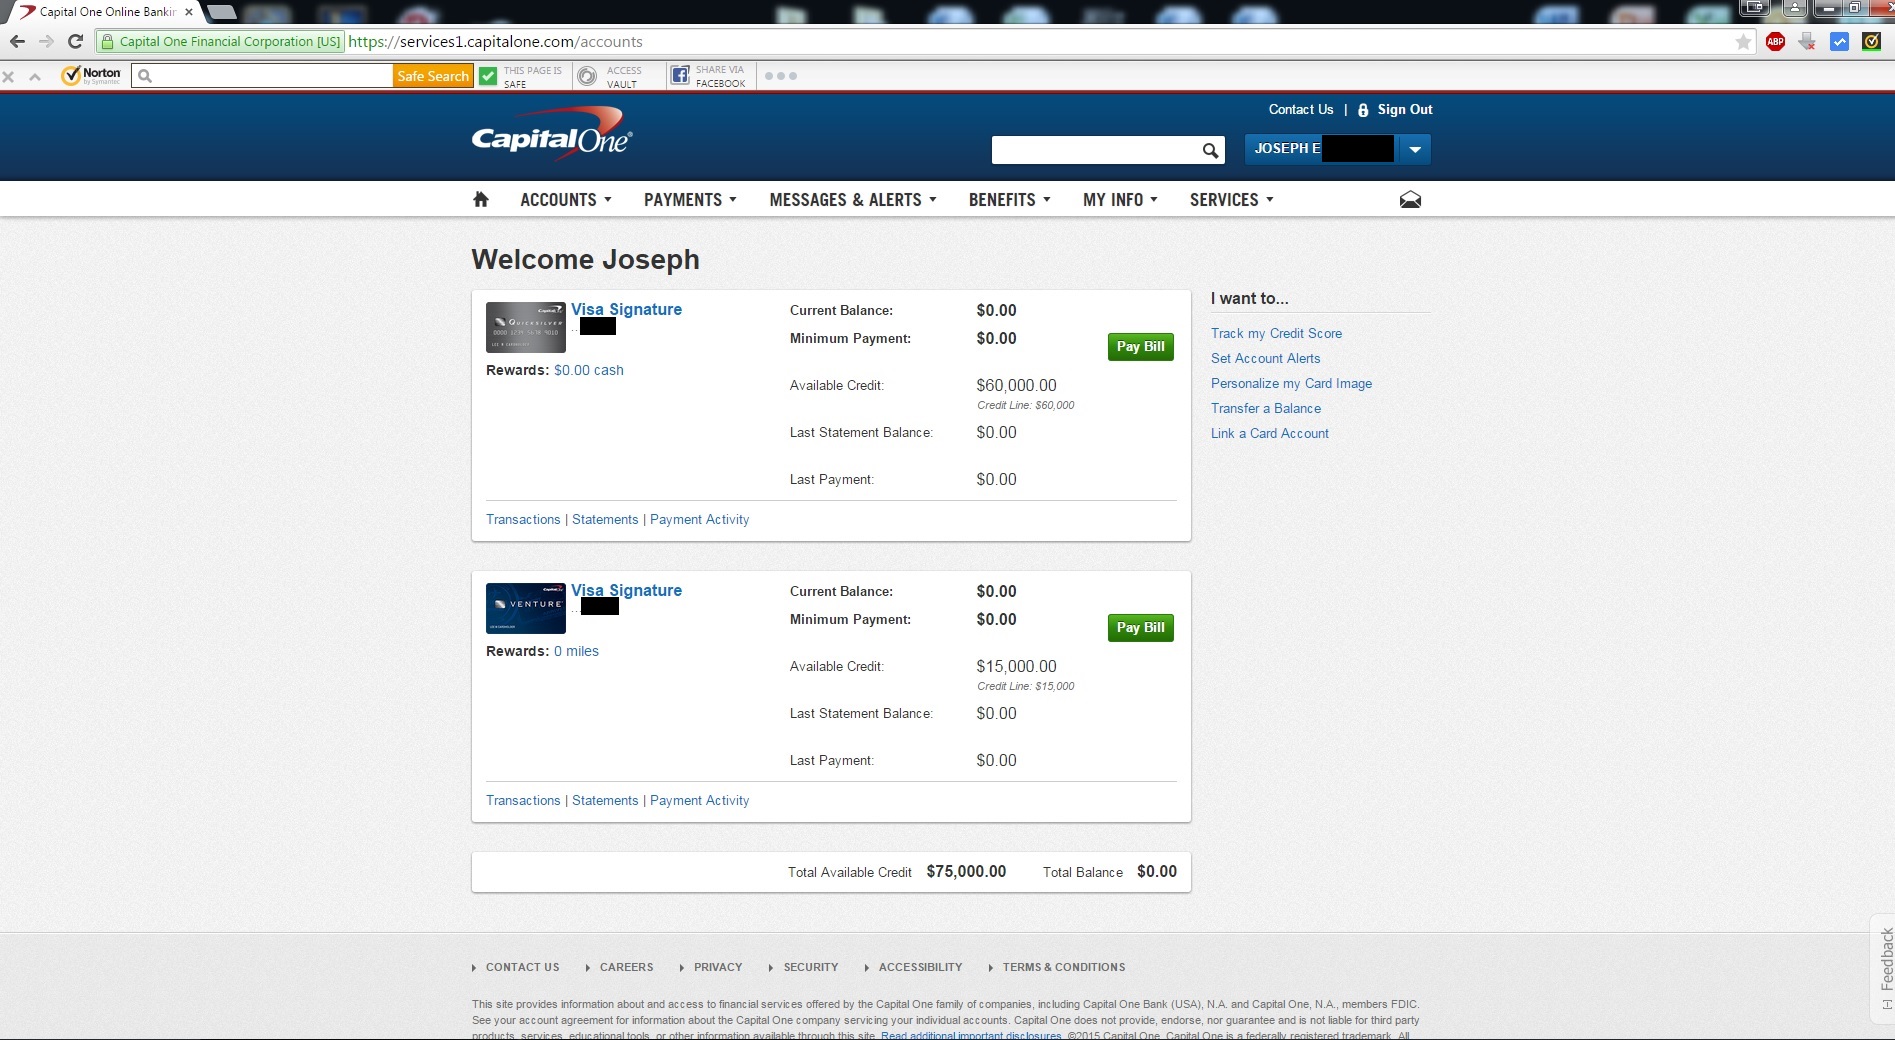Expand the JOSEPH account dropdown arrow
The image size is (1895, 1040).
[1415, 150]
